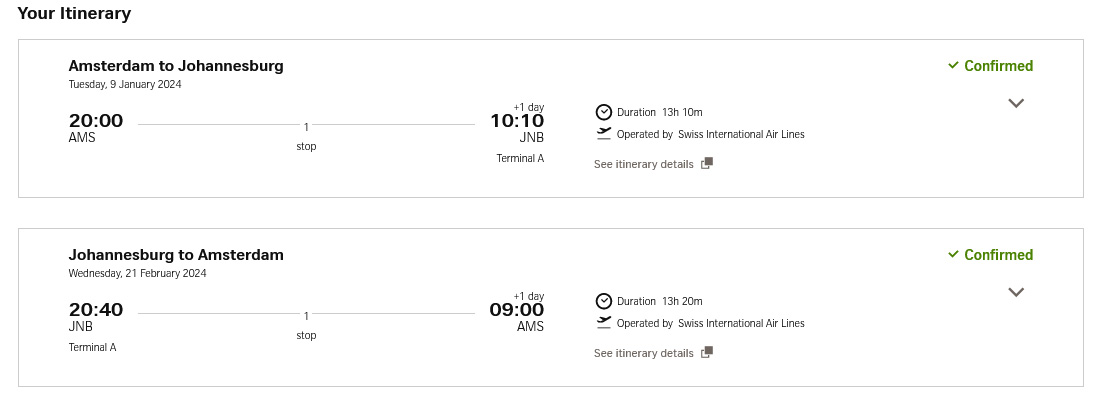
Task: Expand the Johannesburg to Amsterdam flight details
Action: click(1016, 292)
